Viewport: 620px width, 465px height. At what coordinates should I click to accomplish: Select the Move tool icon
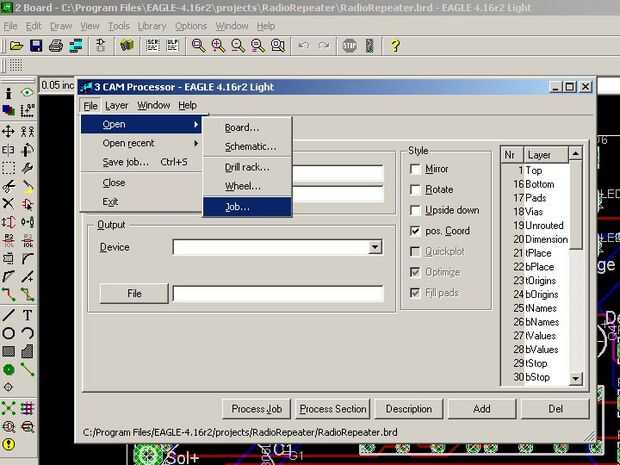coord(8,131)
